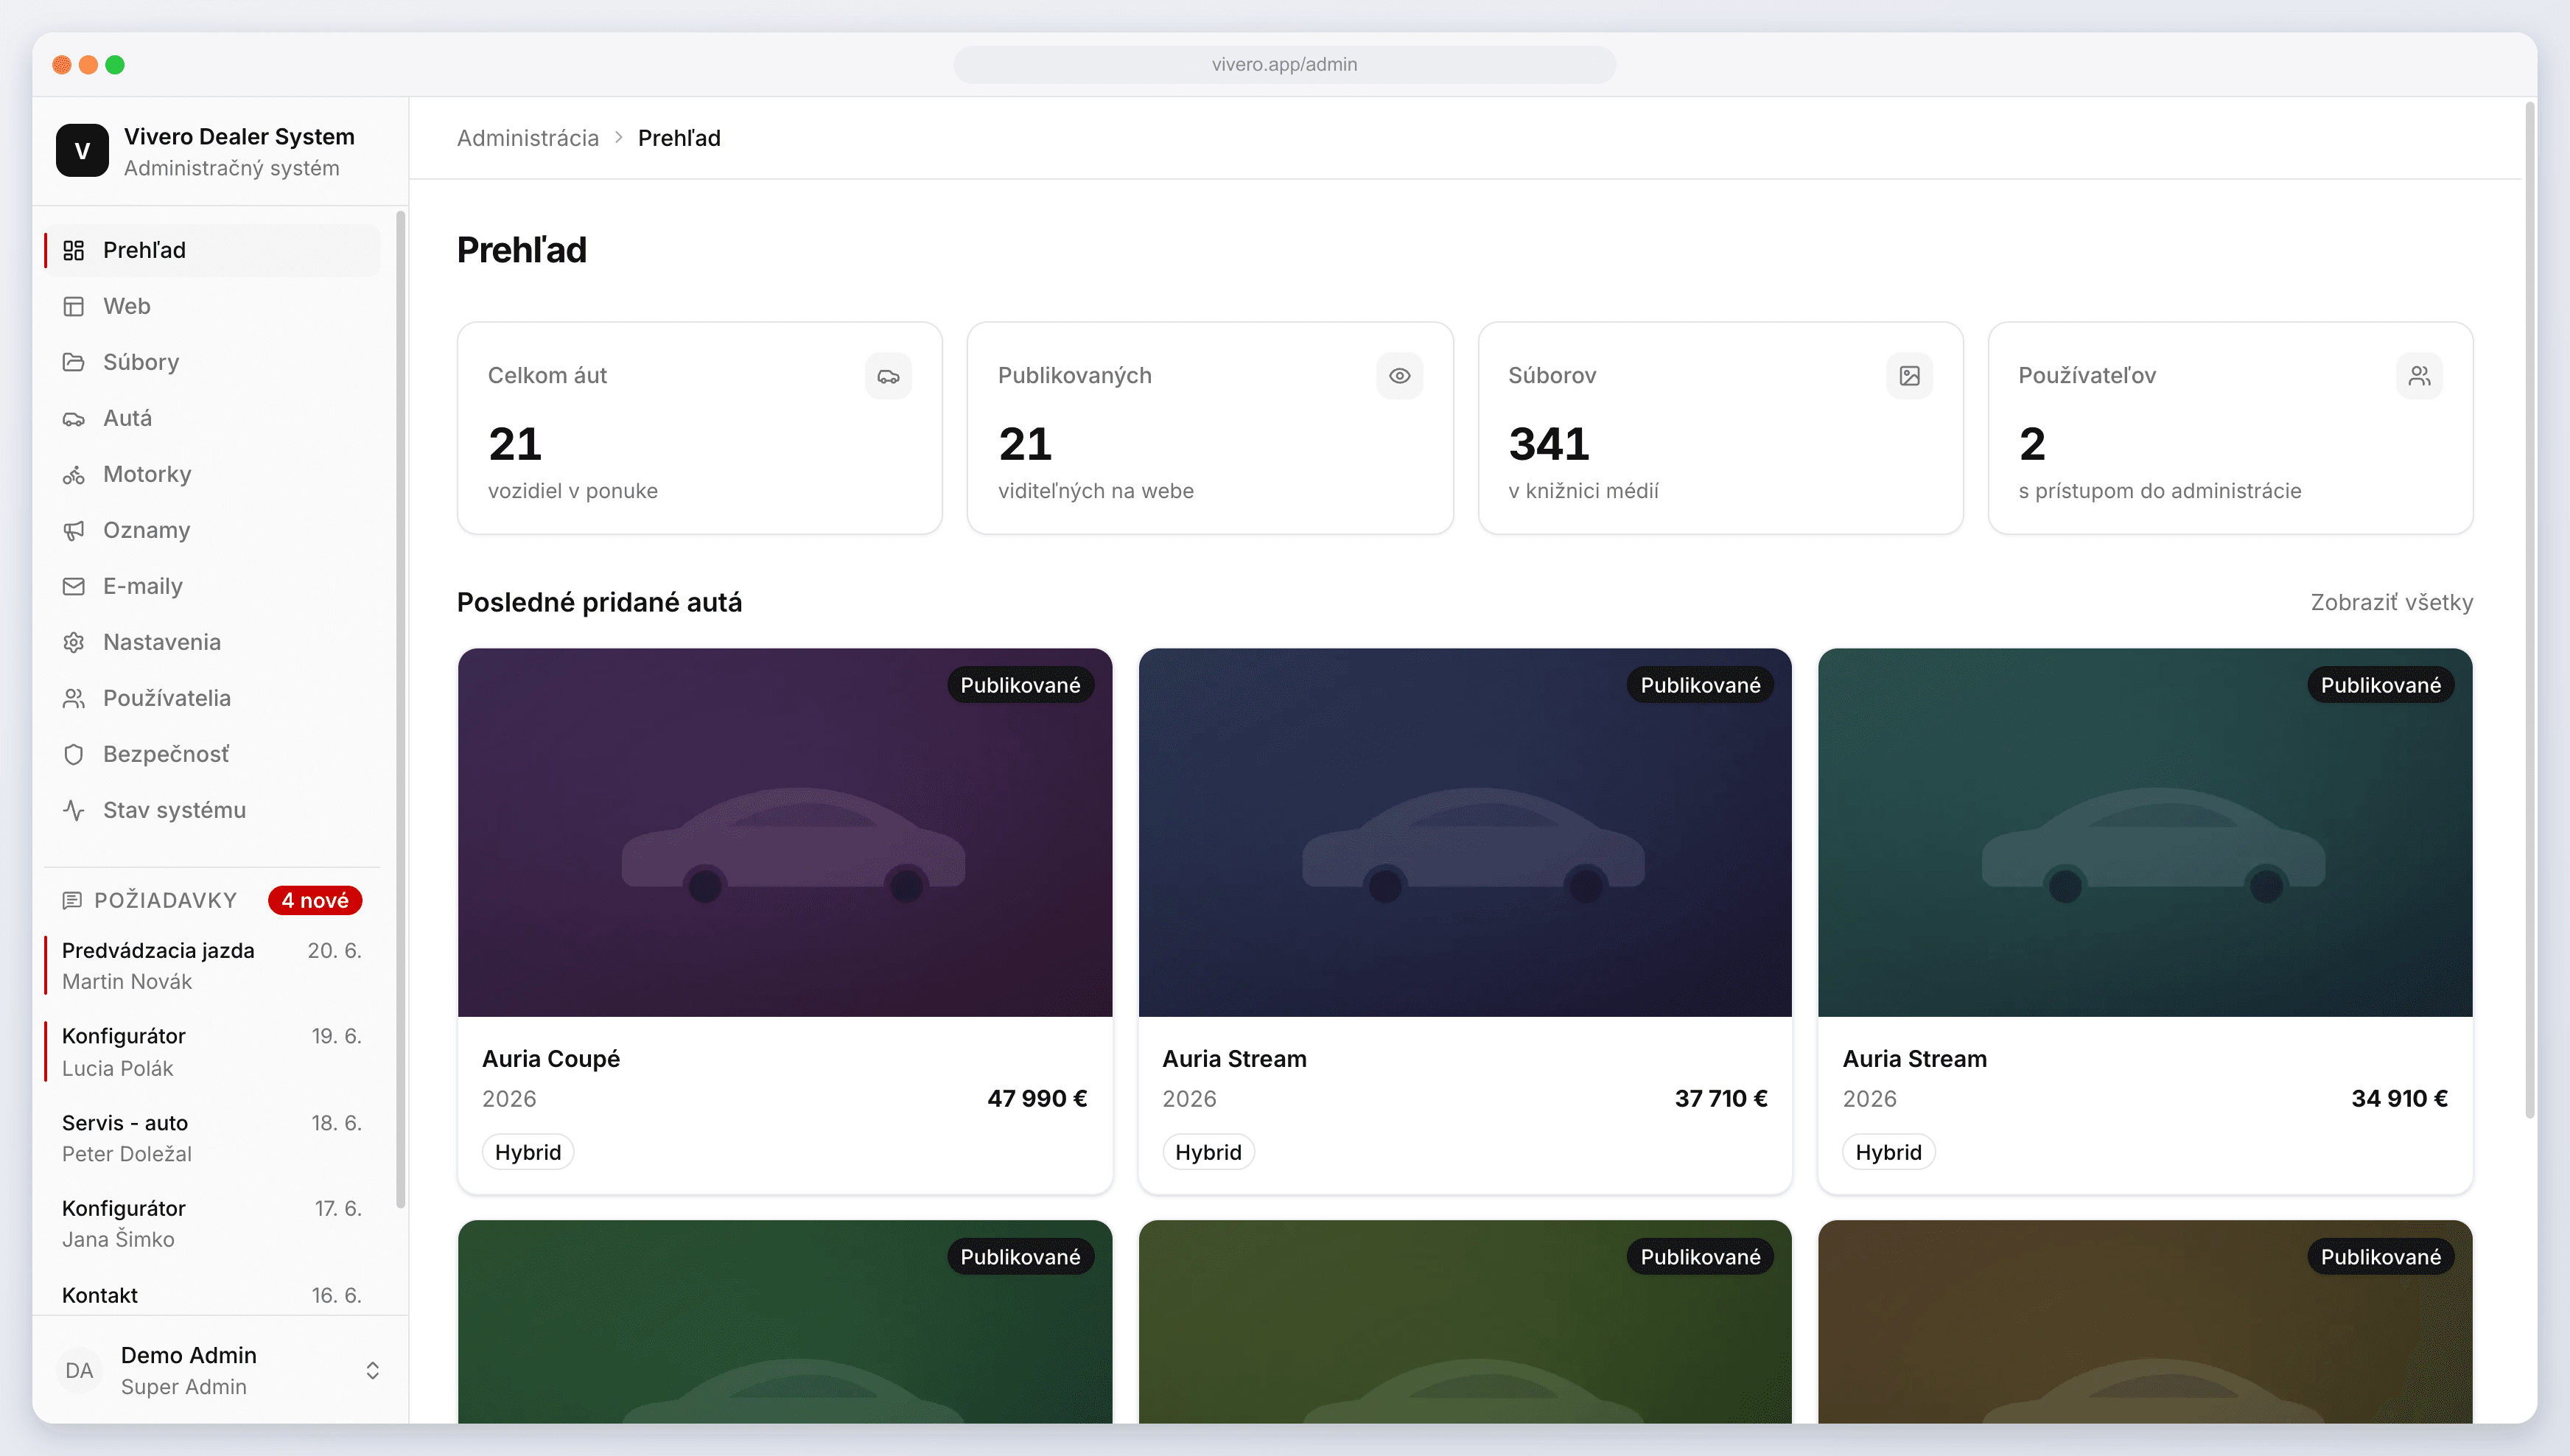The width and height of the screenshot is (2570, 1456).
Task: Click the Celkom áut statistic card
Action: (x=699, y=428)
